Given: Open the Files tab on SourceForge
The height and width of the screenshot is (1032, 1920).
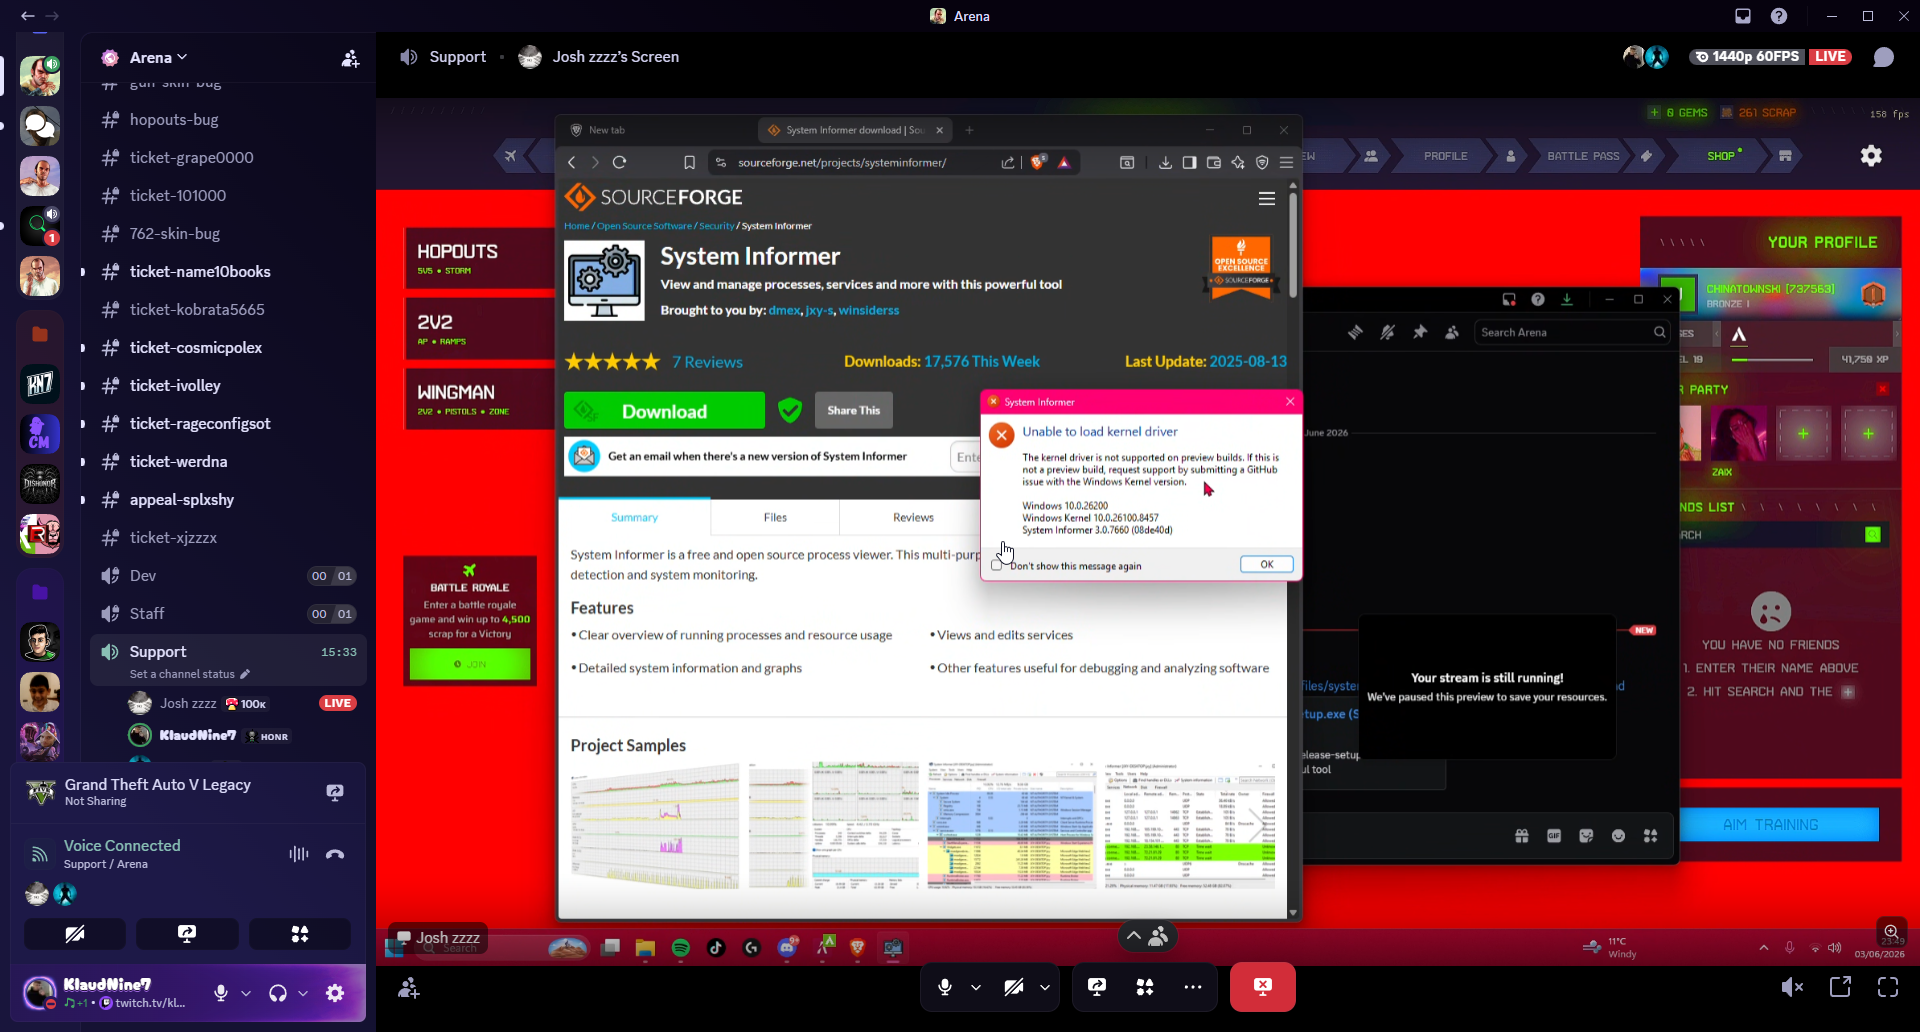Looking at the screenshot, I should (x=775, y=517).
